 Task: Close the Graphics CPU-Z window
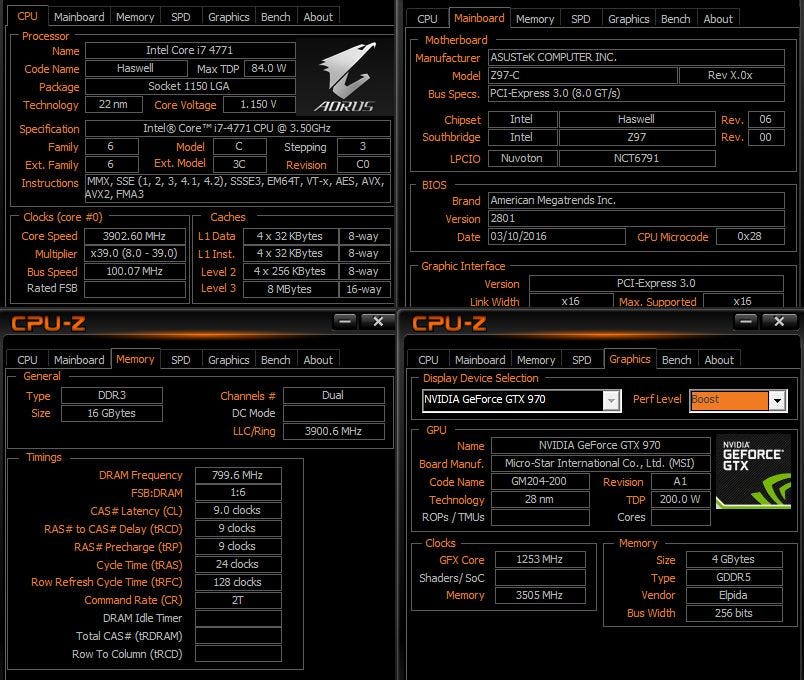coord(779,322)
